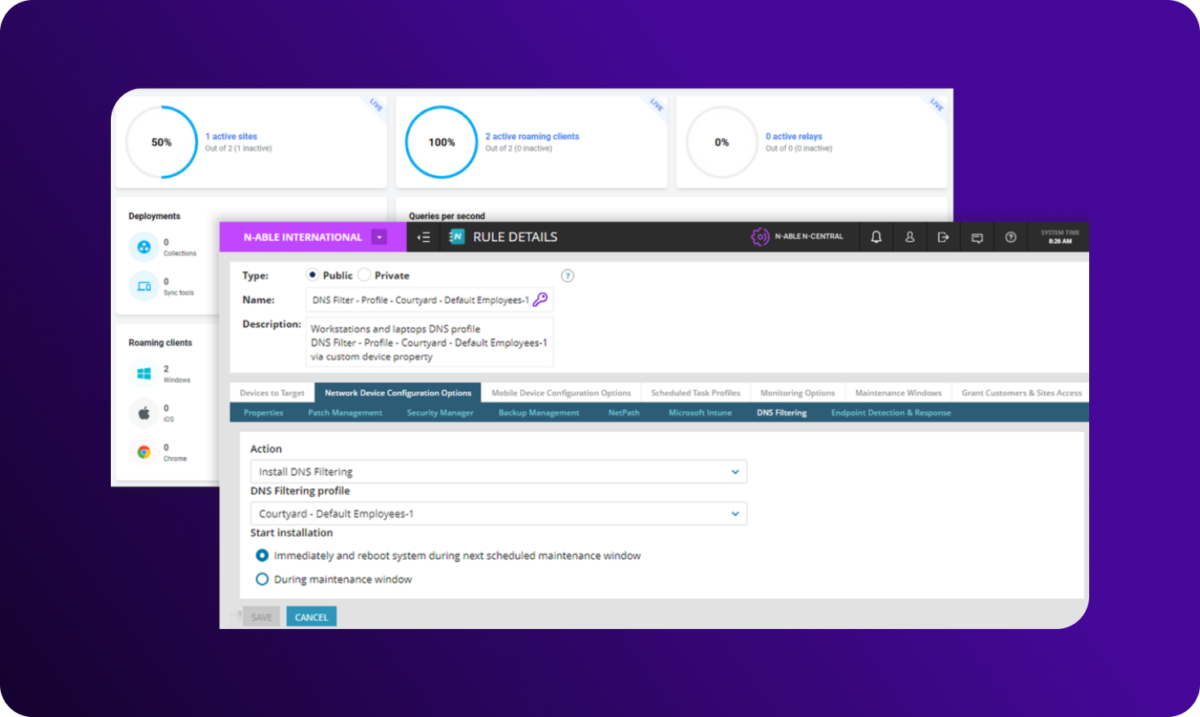Open the Backup Management sub-tab
1200x717 pixels.
click(539, 412)
